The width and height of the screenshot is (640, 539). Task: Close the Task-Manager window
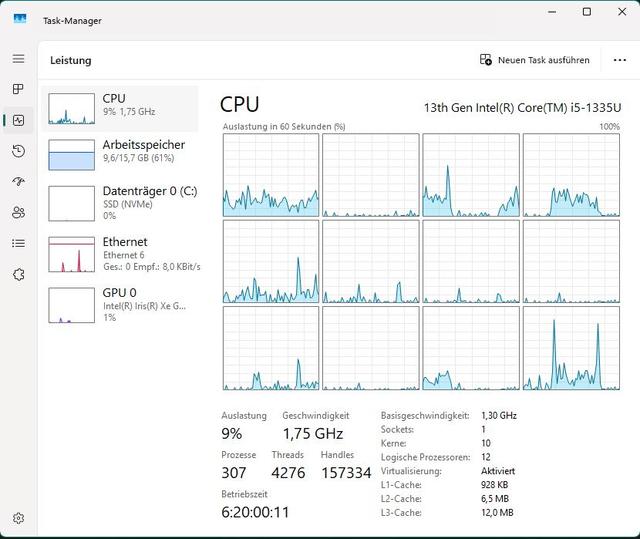(x=622, y=12)
